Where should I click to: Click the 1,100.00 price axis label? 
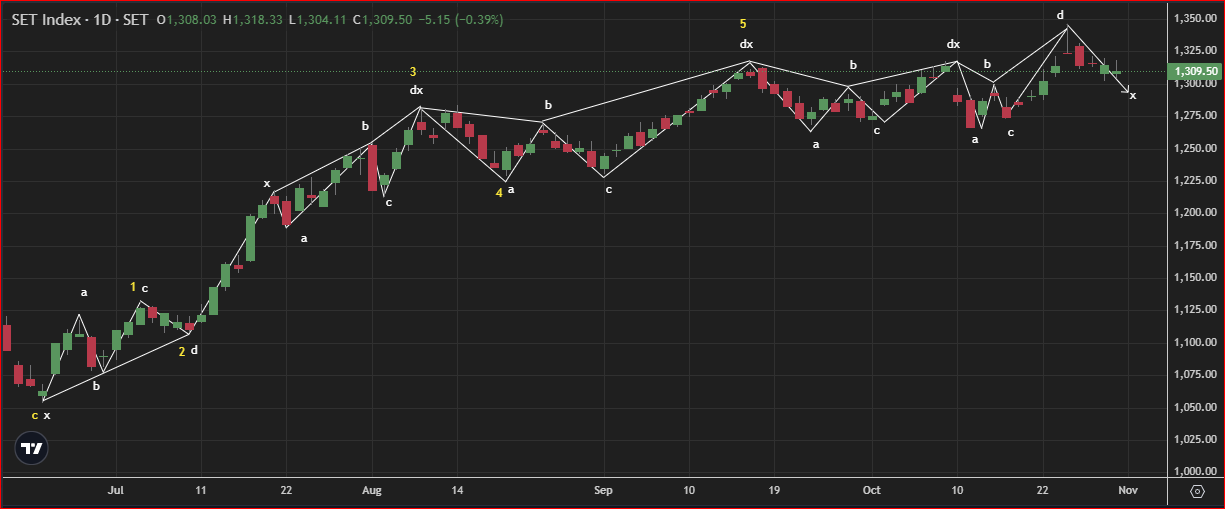point(1195,342)
